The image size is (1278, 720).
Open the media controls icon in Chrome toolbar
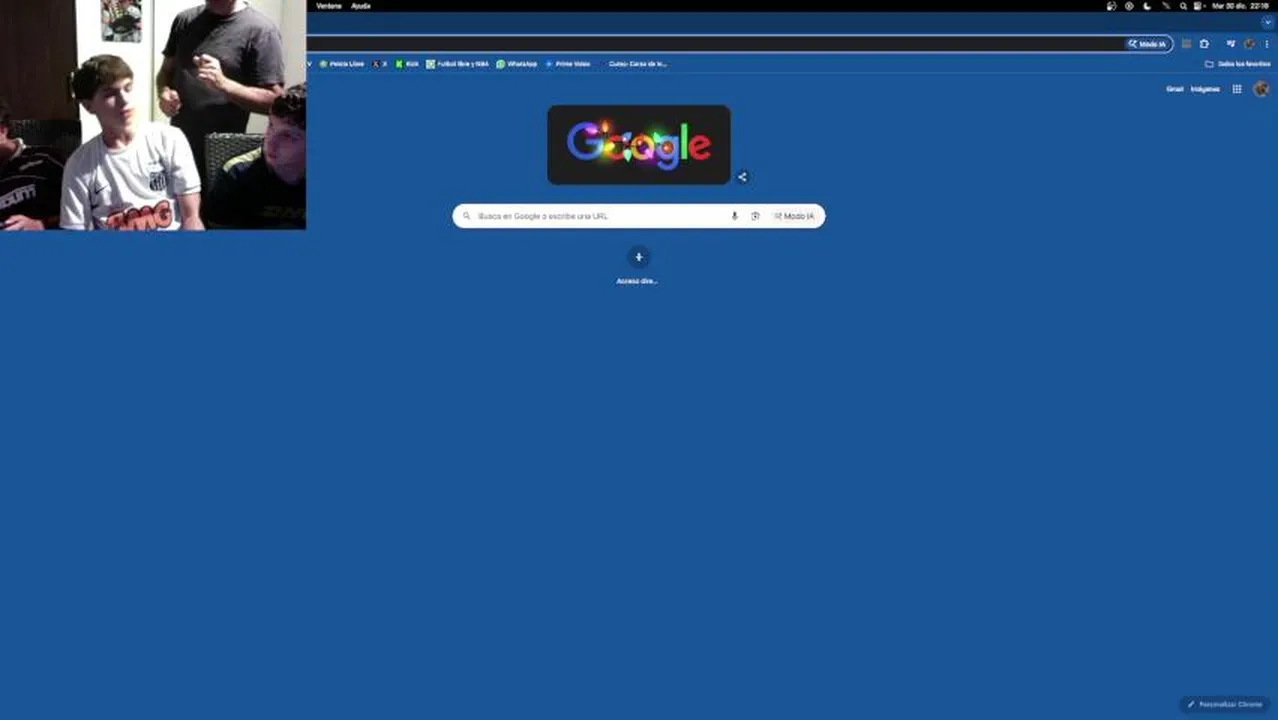tap(1231, 44)
